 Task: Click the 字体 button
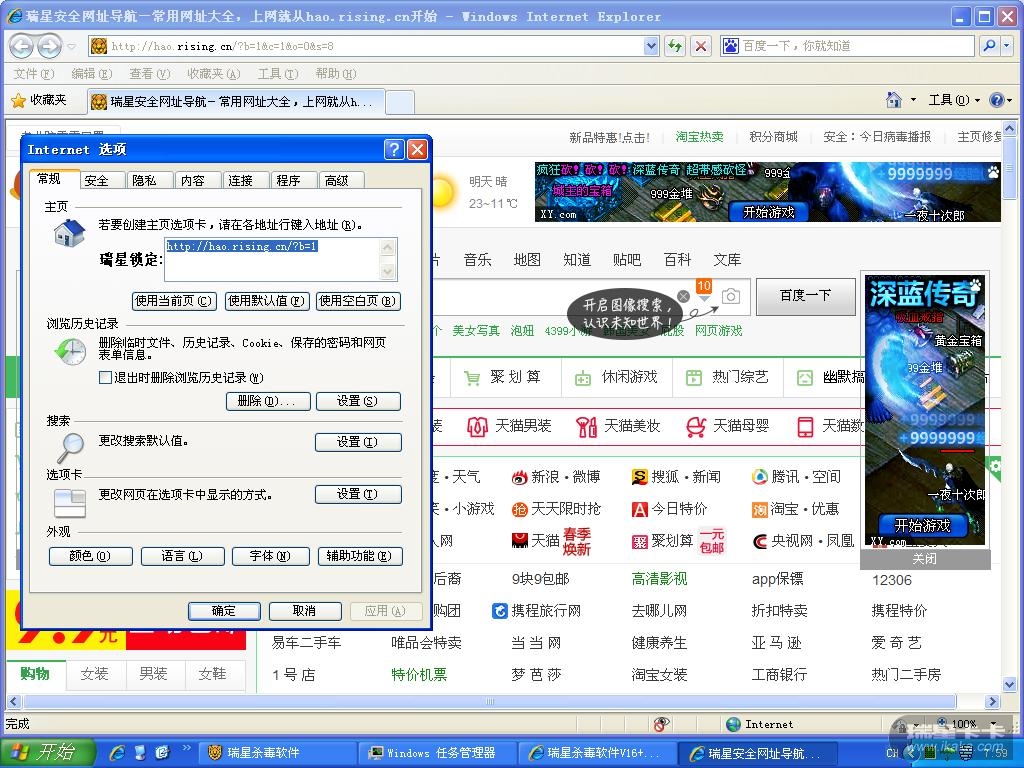click(x=270, y=556)
